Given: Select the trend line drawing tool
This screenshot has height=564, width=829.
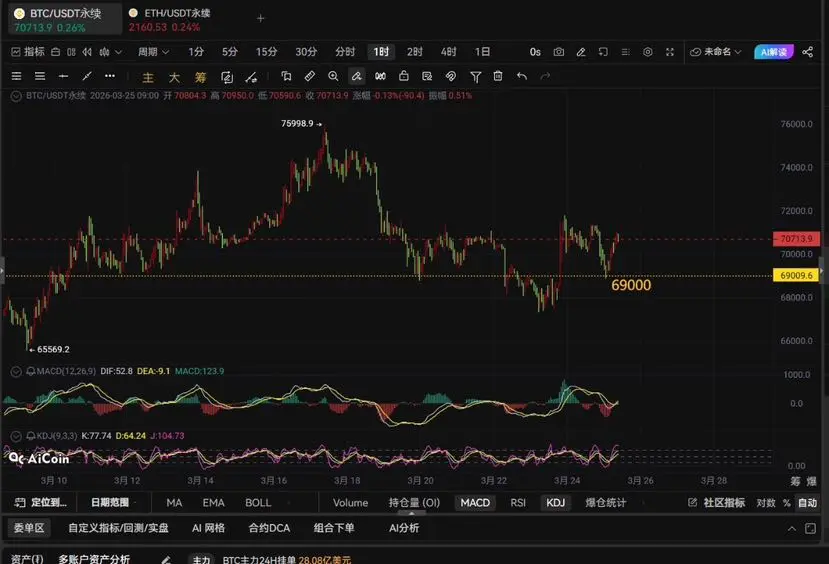Looking at the screenshot, I should coord(87,77).
